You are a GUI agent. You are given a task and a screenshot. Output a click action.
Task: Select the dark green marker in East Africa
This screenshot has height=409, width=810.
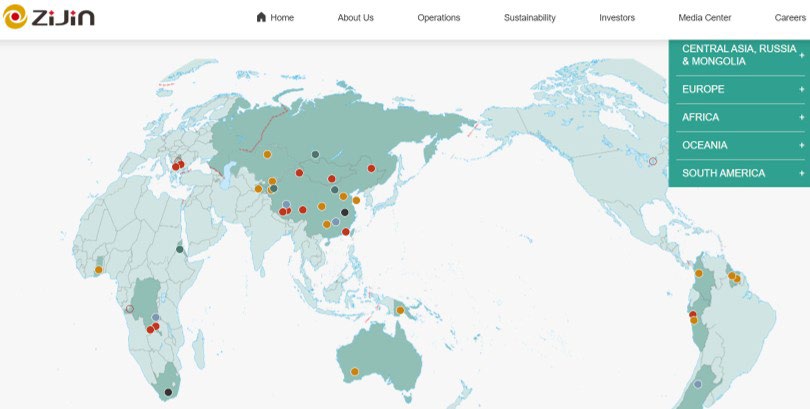[180, 249]
